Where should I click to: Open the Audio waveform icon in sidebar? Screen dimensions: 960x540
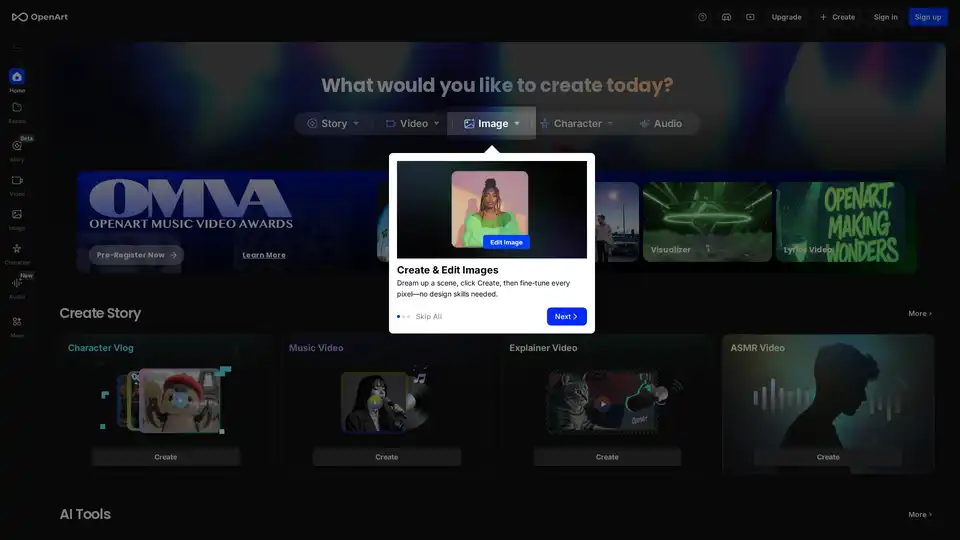click(17, 284)
